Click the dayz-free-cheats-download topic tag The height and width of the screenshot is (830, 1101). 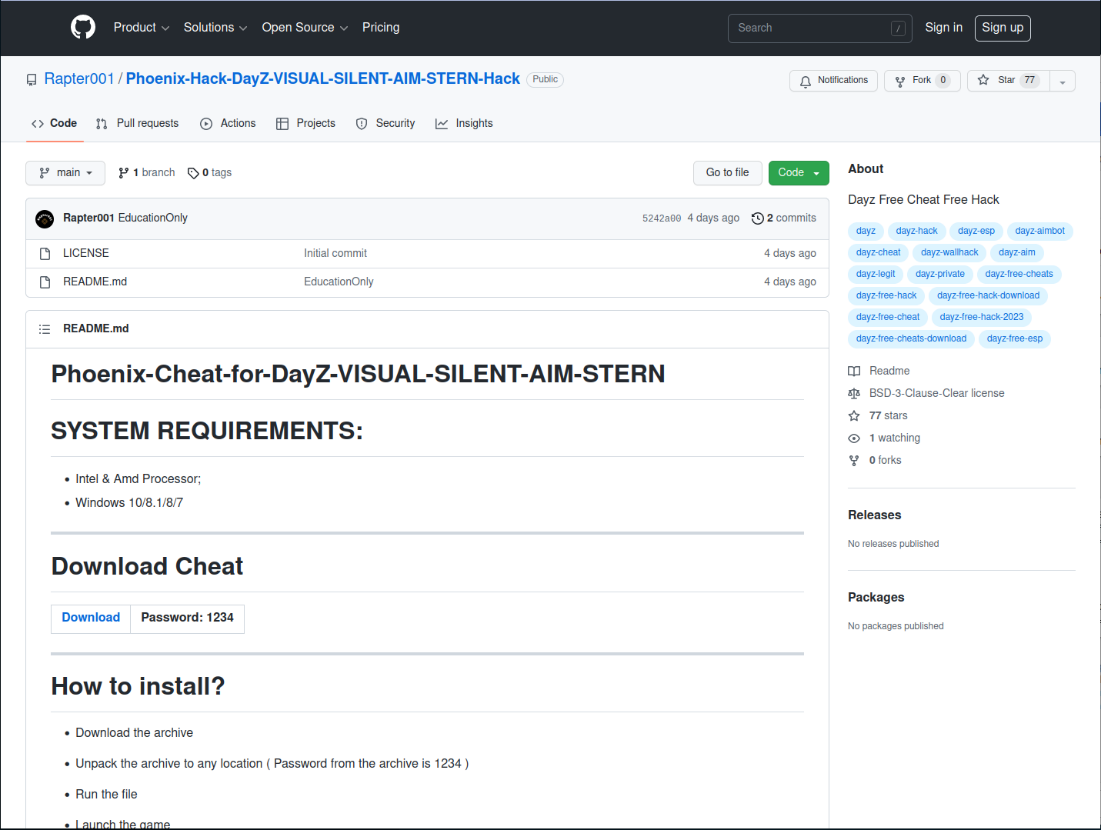pyautogui.click(x=911, y=338)
